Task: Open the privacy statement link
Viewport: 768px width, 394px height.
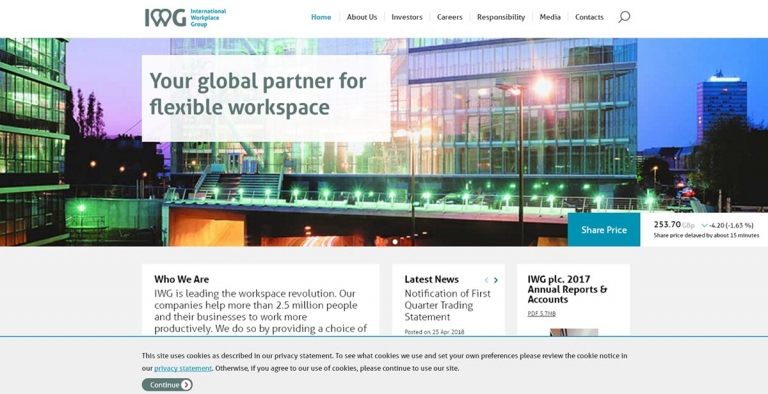Action: pyautogui.click(x=183, y=368)
